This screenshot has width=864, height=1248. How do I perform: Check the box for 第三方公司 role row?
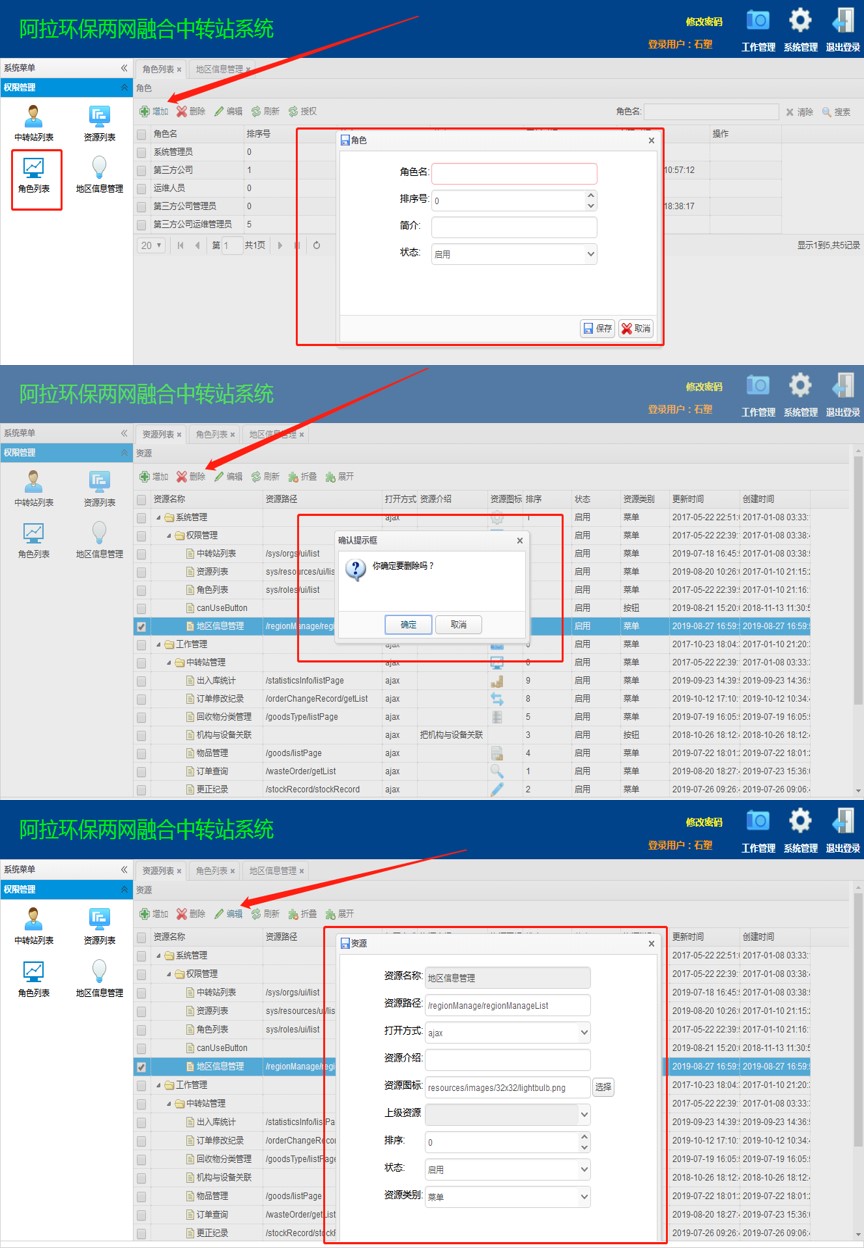[x=141, y=170]
